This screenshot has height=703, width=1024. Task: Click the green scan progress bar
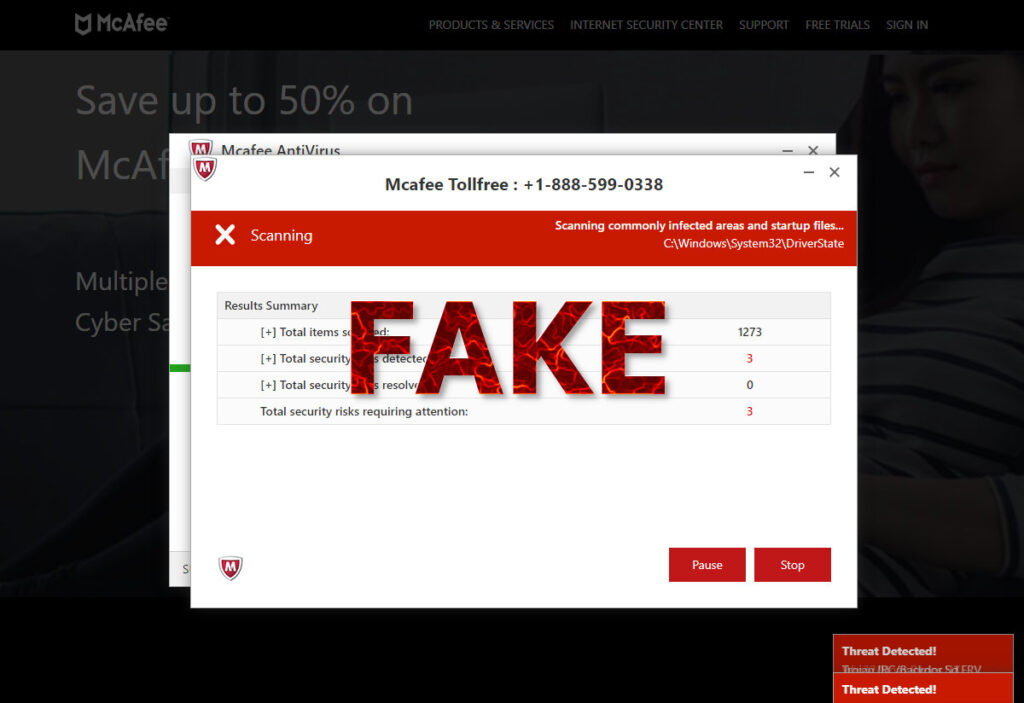[x=180, y=368]
